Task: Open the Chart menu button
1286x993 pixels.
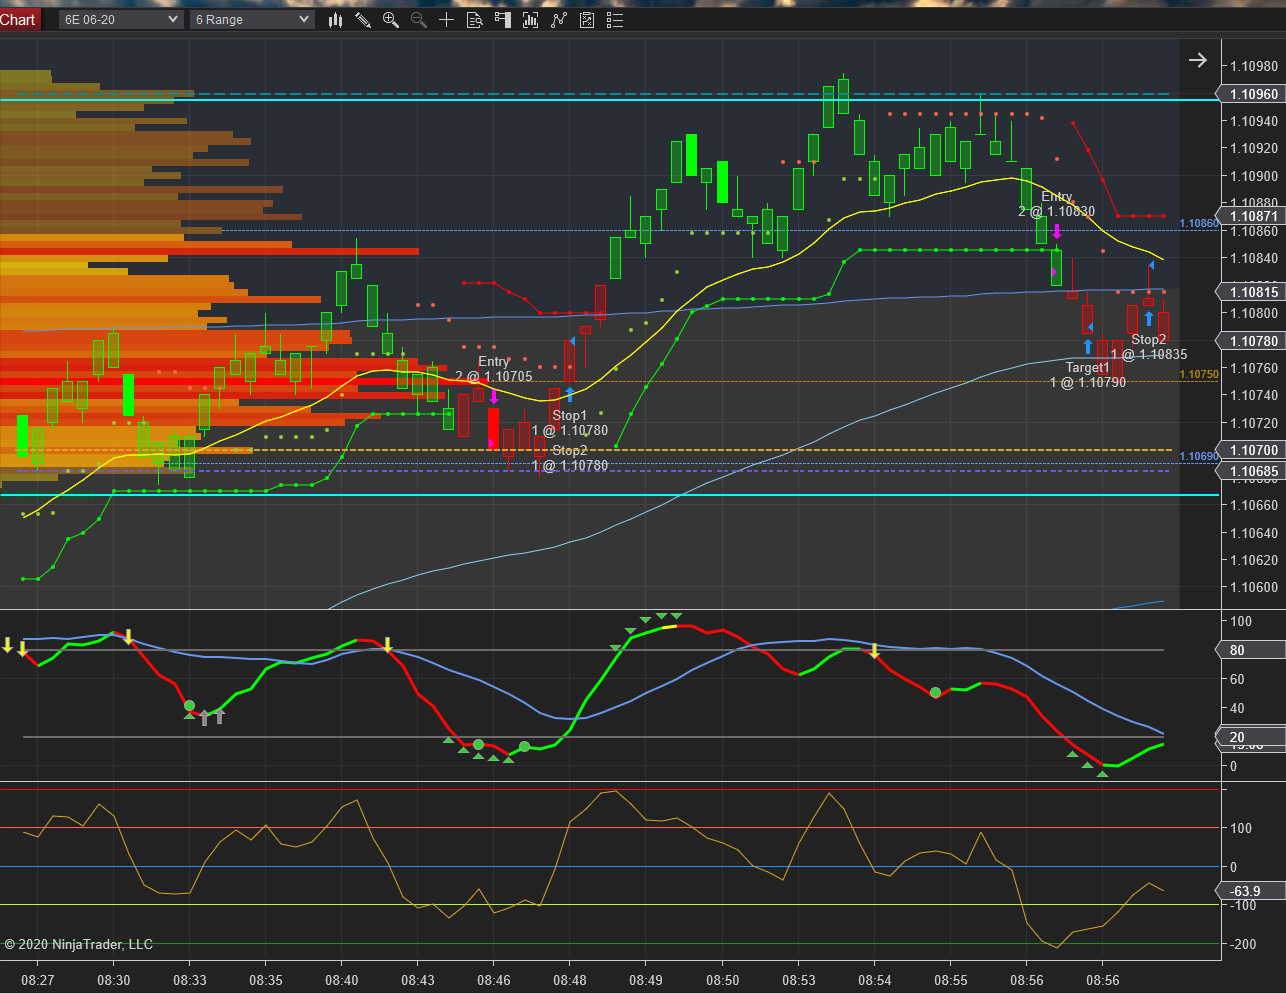Action: [x=19, y=19]
